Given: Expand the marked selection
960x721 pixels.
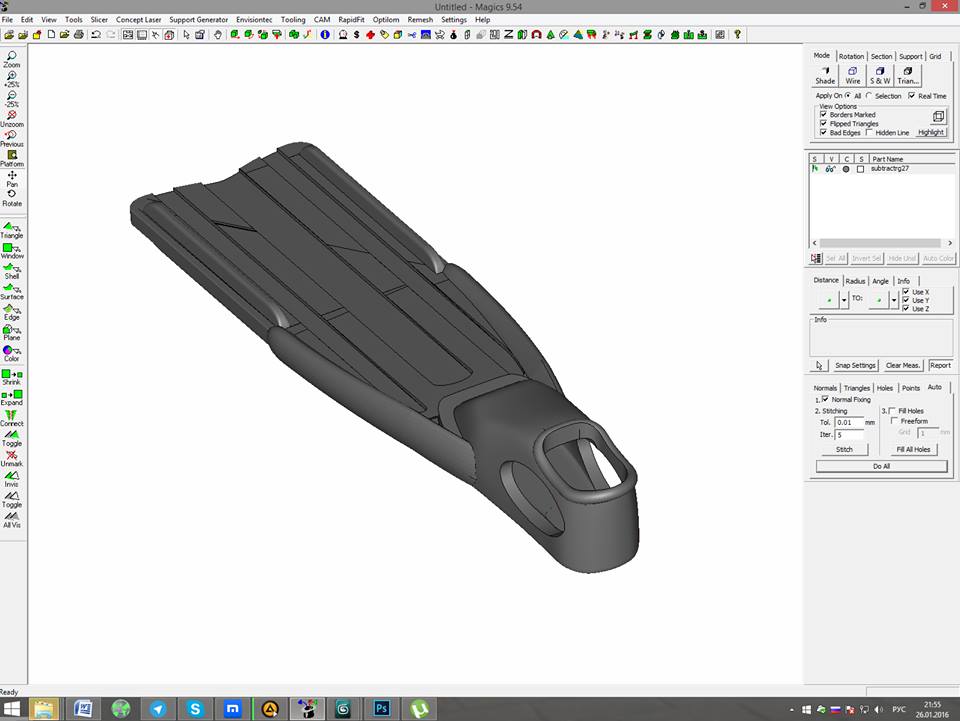Looking at the screenshot, I should click(x=12, y=398).
